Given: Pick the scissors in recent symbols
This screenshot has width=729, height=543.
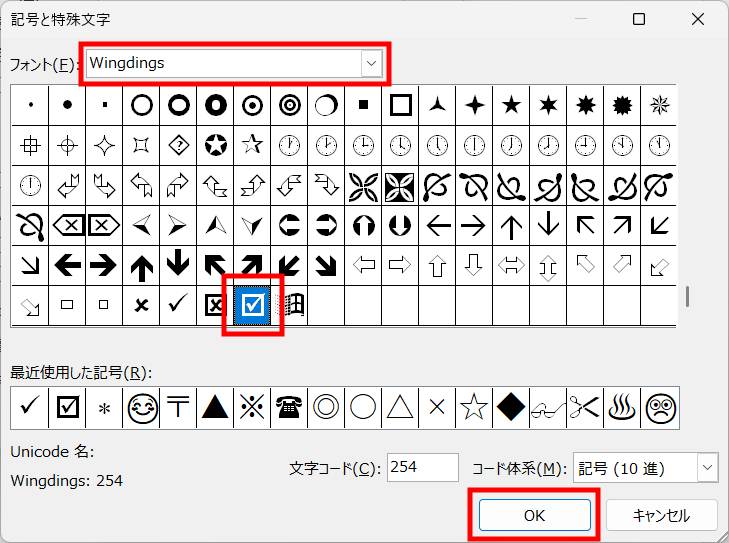Looking at the screenshot, I should click(x=585, y=408).
